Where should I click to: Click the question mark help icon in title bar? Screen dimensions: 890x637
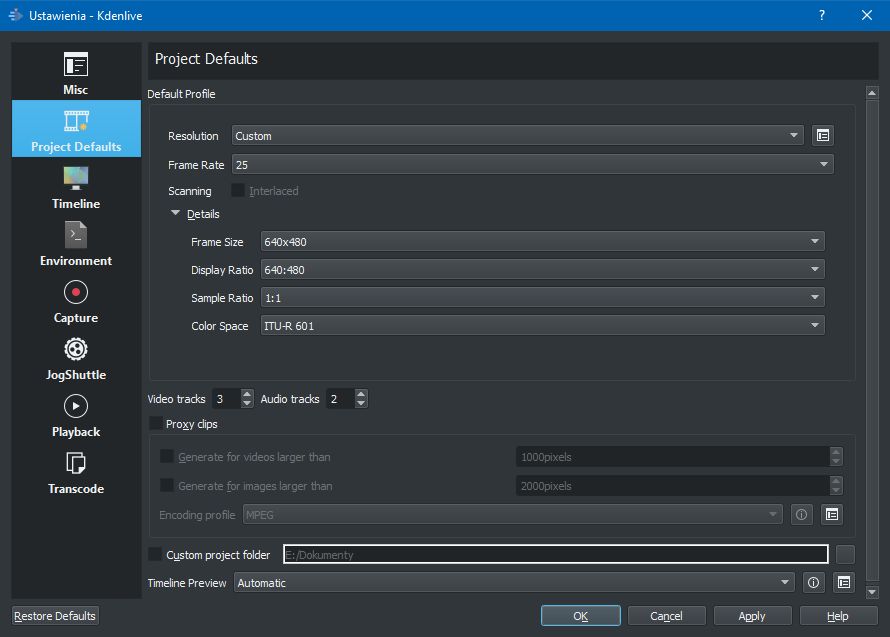point(821,15)
